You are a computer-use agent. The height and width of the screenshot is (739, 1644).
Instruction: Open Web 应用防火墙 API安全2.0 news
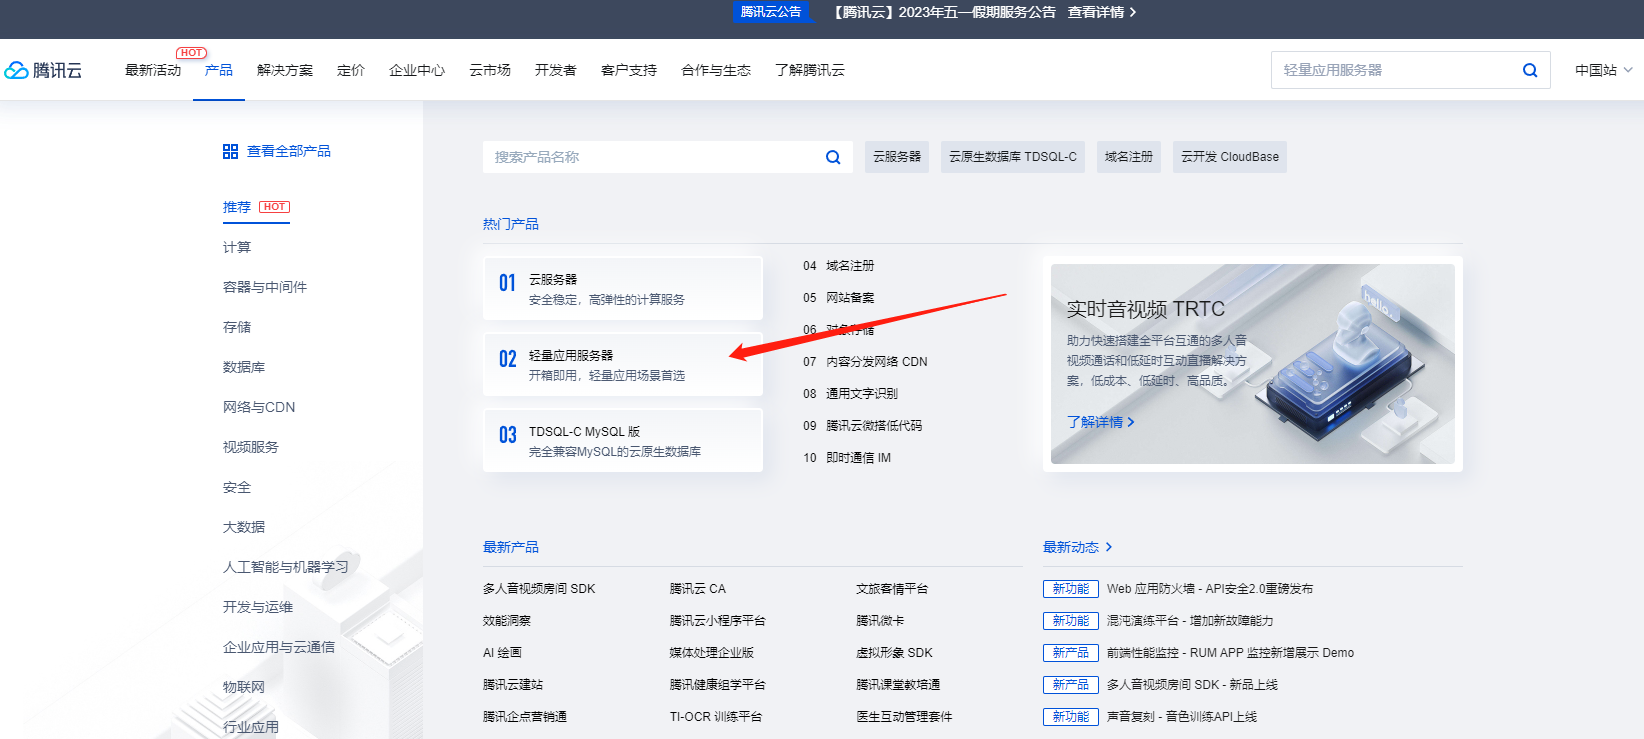pos(1210,589)
